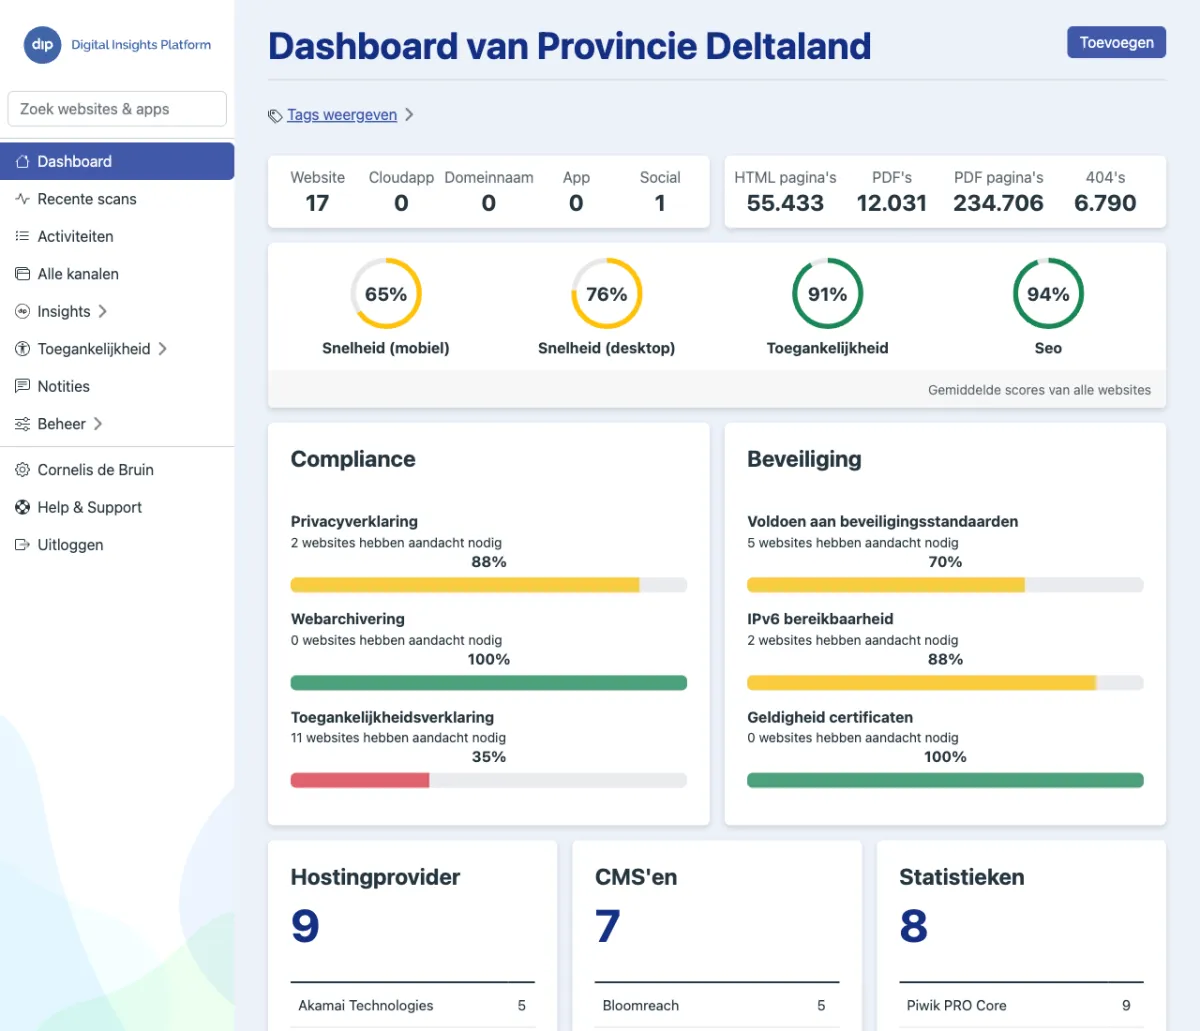Click the Geldigheid certificaten 100% bar

945,780
